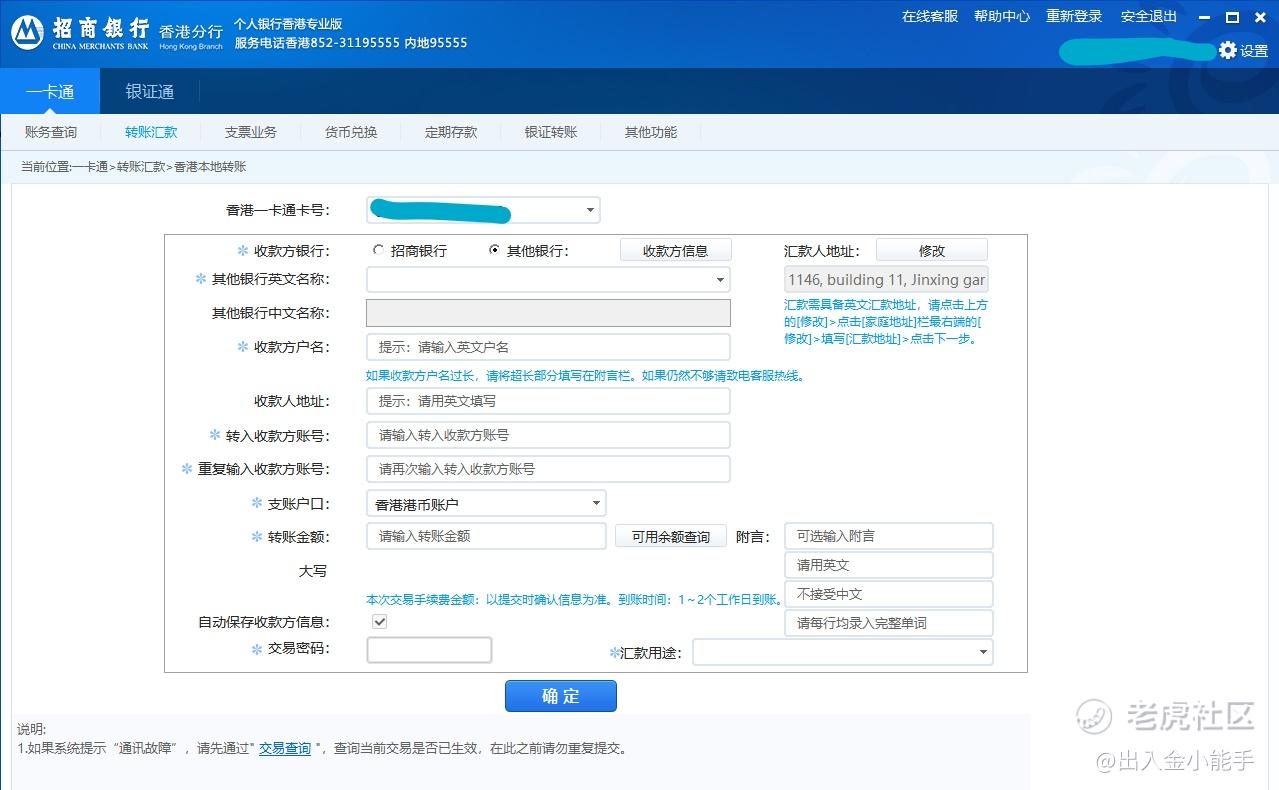This screenshot has width=1279, height=790.
Task: Click the 收款方信息 button
Action: pyautogui.click(x=676, y=250)
